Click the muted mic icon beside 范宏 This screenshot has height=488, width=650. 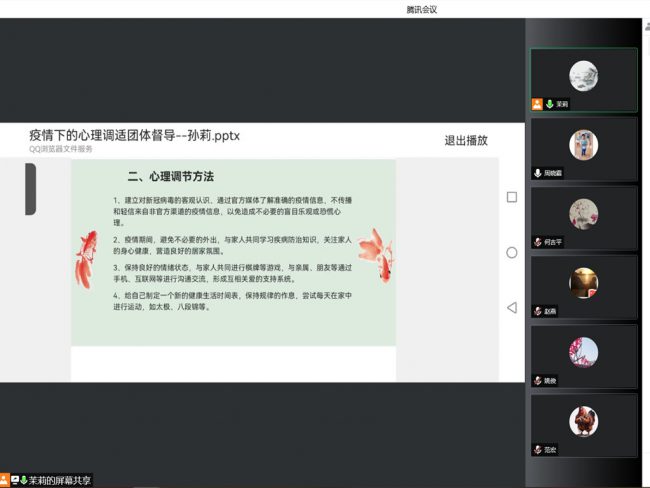point(538,449)
